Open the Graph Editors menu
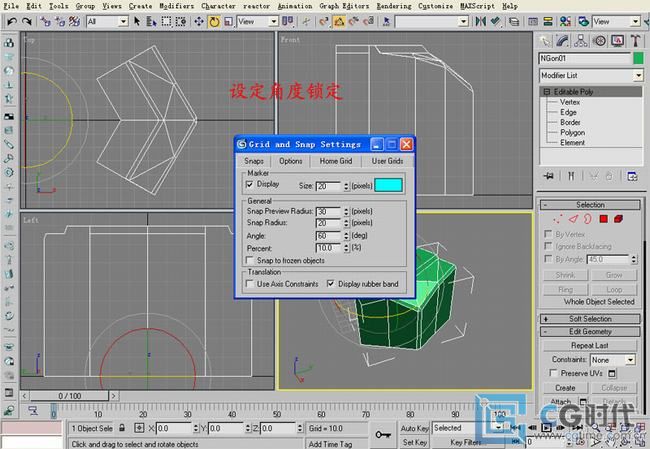Screen dimensions: 650x449 [x=344, y=6]
